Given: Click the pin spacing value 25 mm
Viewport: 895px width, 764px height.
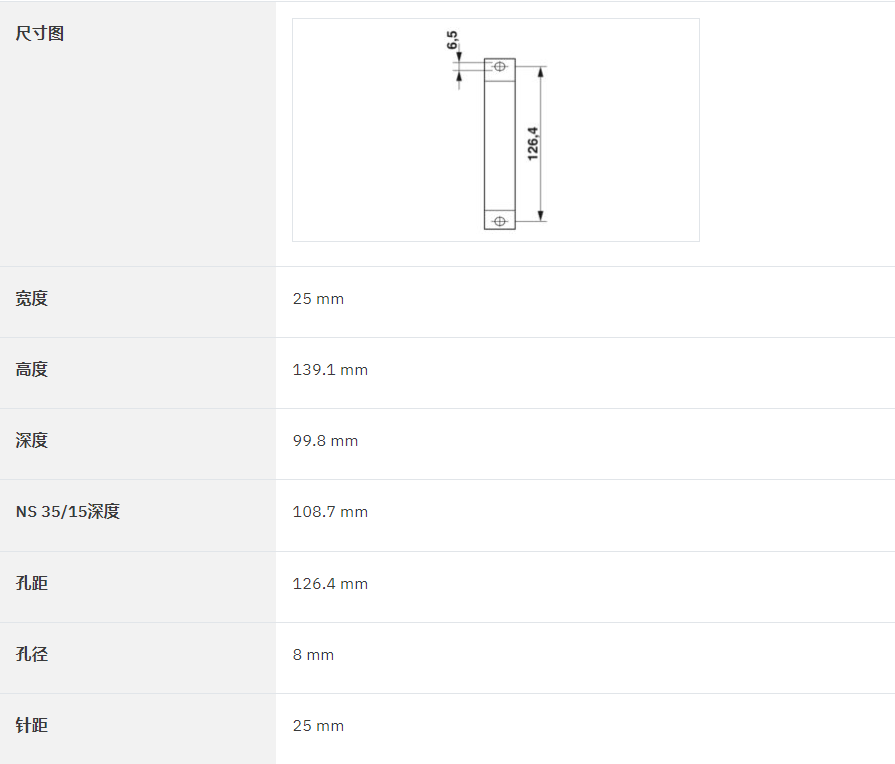Looking at the screenshot, I should tap(318, 726).
